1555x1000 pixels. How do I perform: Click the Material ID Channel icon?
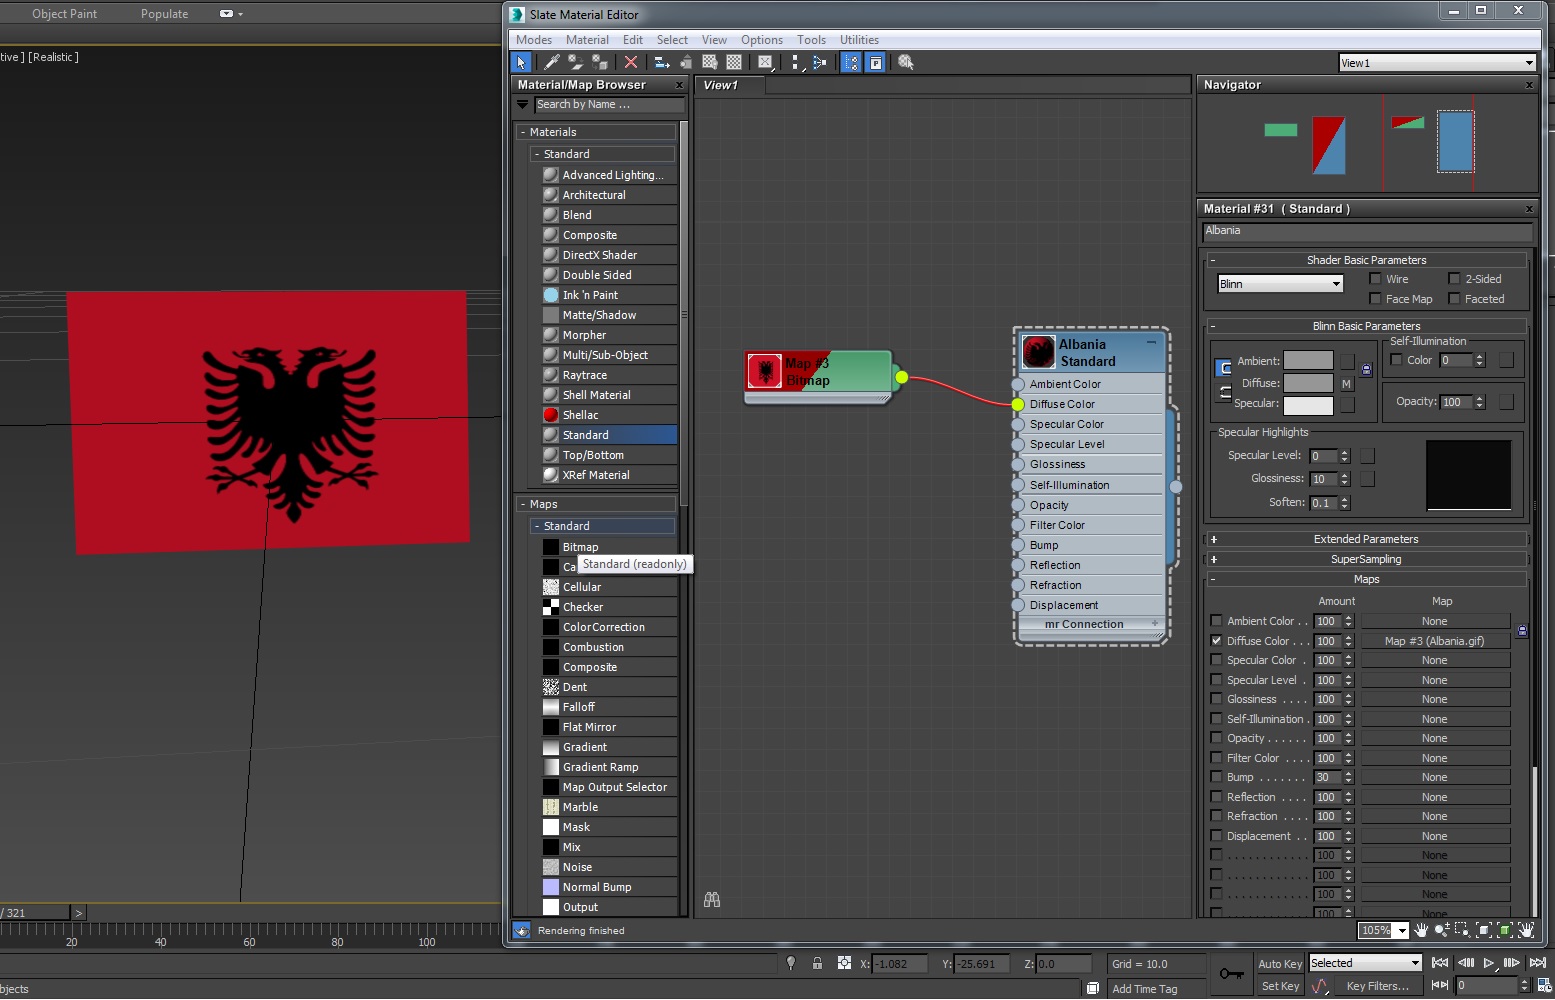[x=765, y=62]
